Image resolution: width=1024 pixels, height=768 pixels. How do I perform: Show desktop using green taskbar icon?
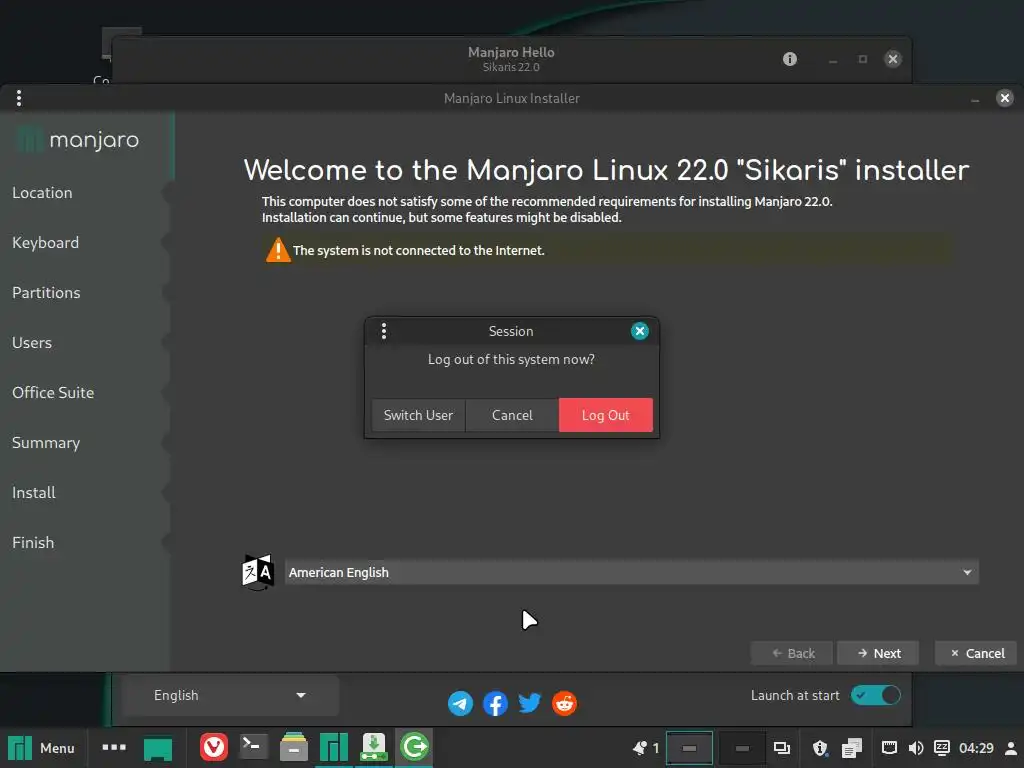click(x=158, y=748)
